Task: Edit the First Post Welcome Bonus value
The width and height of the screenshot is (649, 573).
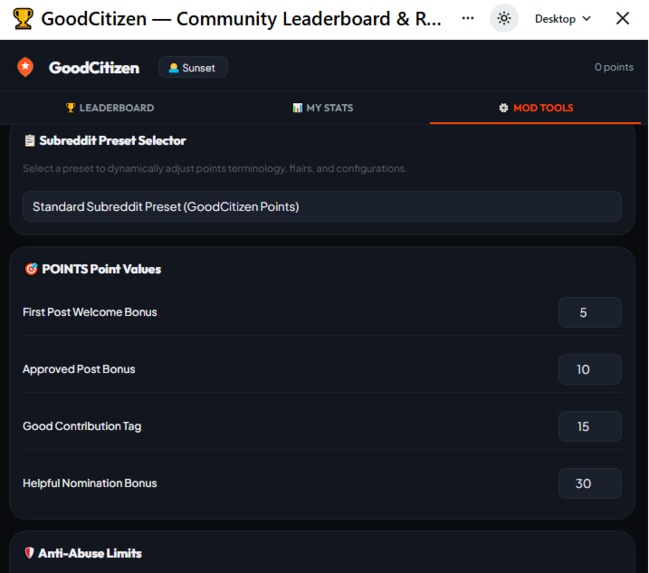Action: point(590,313)
